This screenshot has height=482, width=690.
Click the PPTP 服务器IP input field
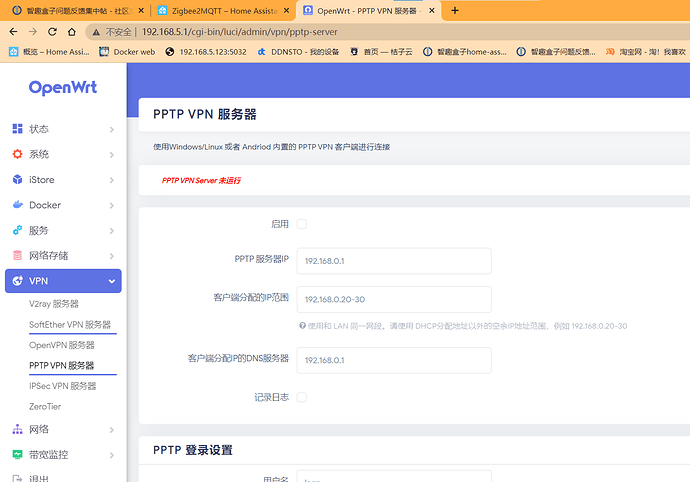pyautogui.click(x=394, y=261)
